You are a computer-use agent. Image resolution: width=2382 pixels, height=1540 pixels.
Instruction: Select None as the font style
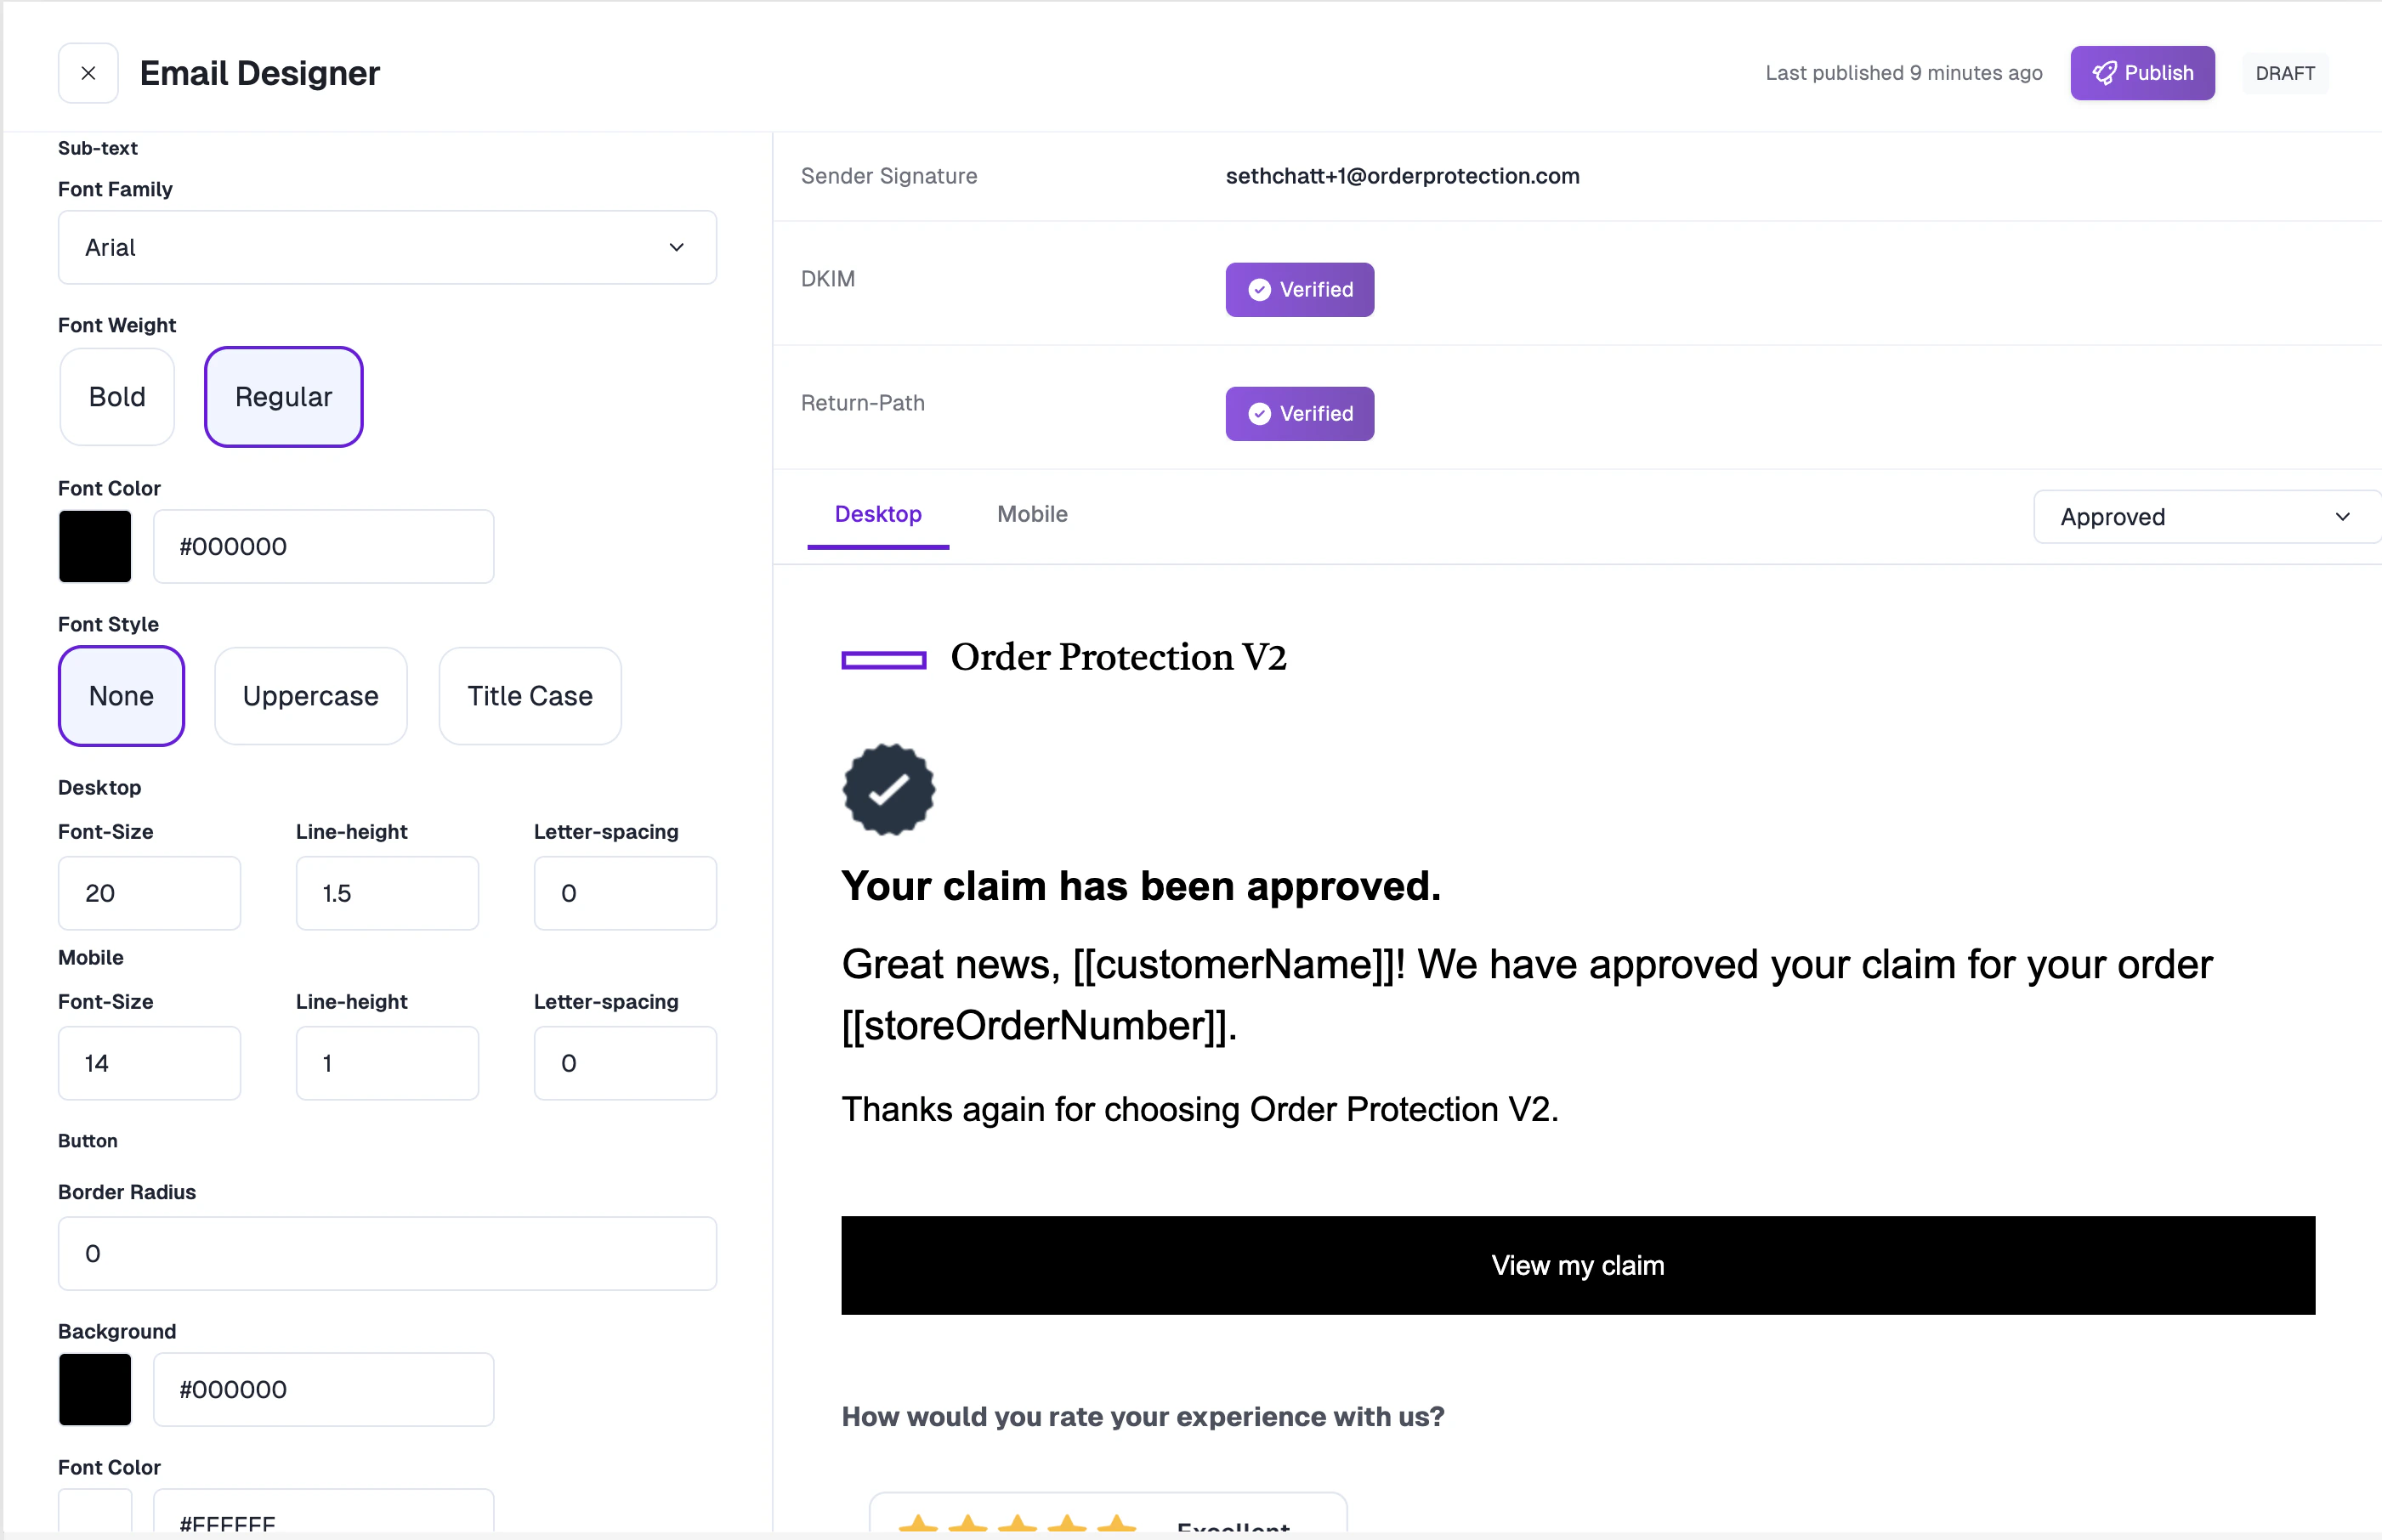(121, 696)
